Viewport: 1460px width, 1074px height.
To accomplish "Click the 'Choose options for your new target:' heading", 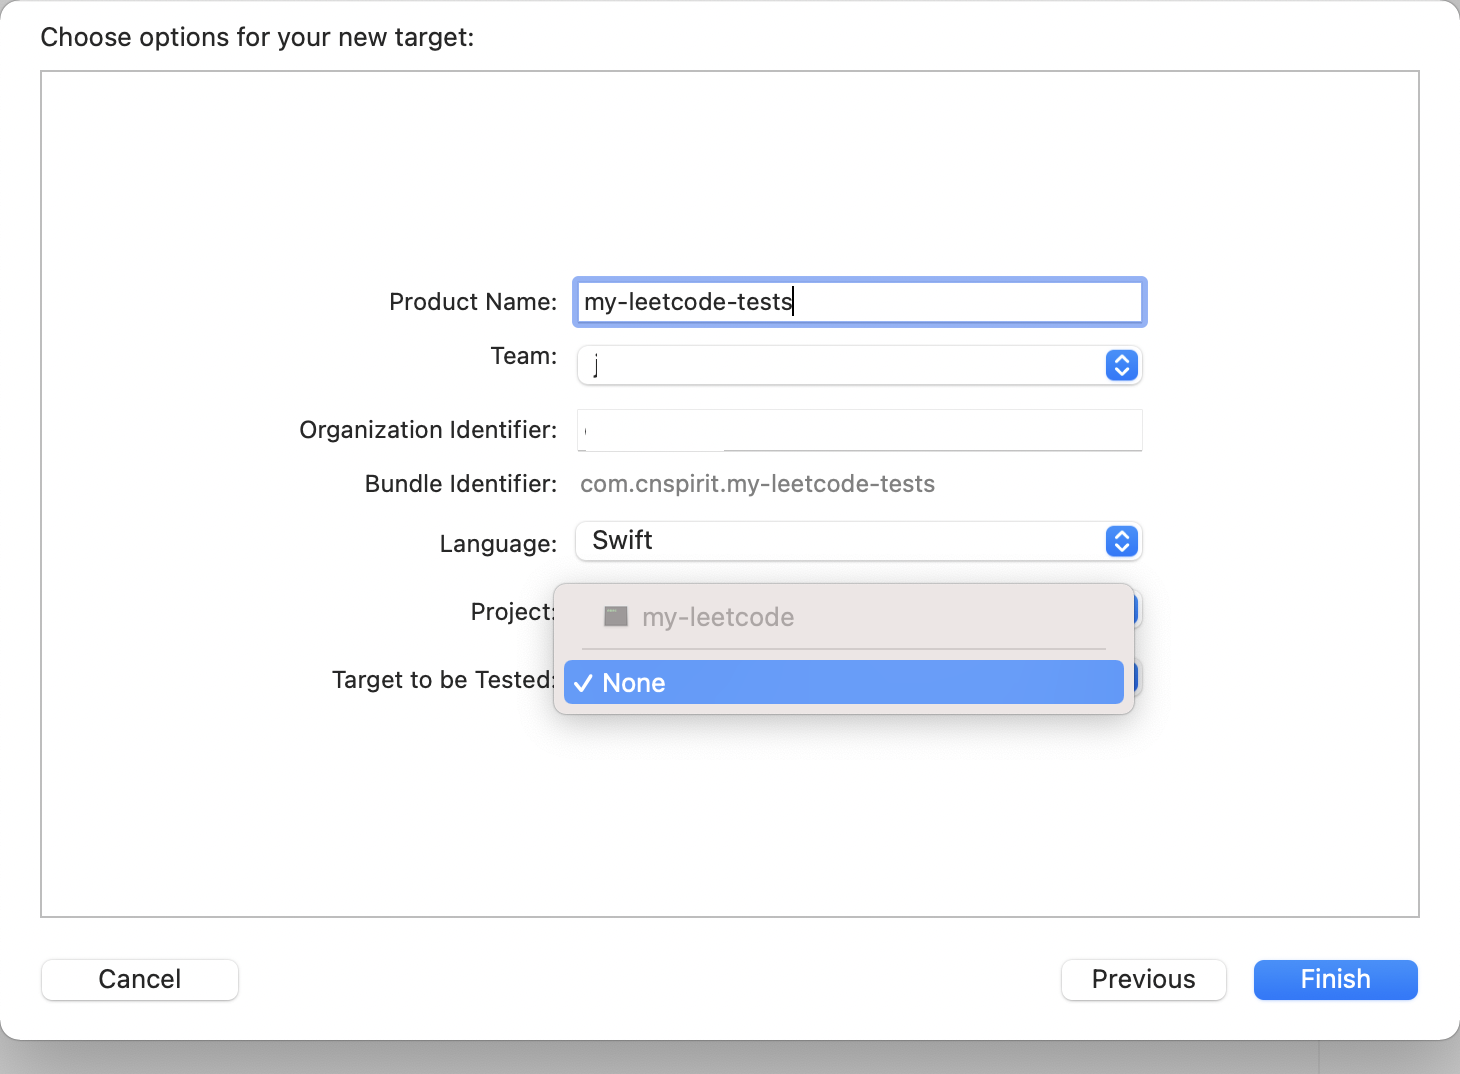I will tap(257, 37).
